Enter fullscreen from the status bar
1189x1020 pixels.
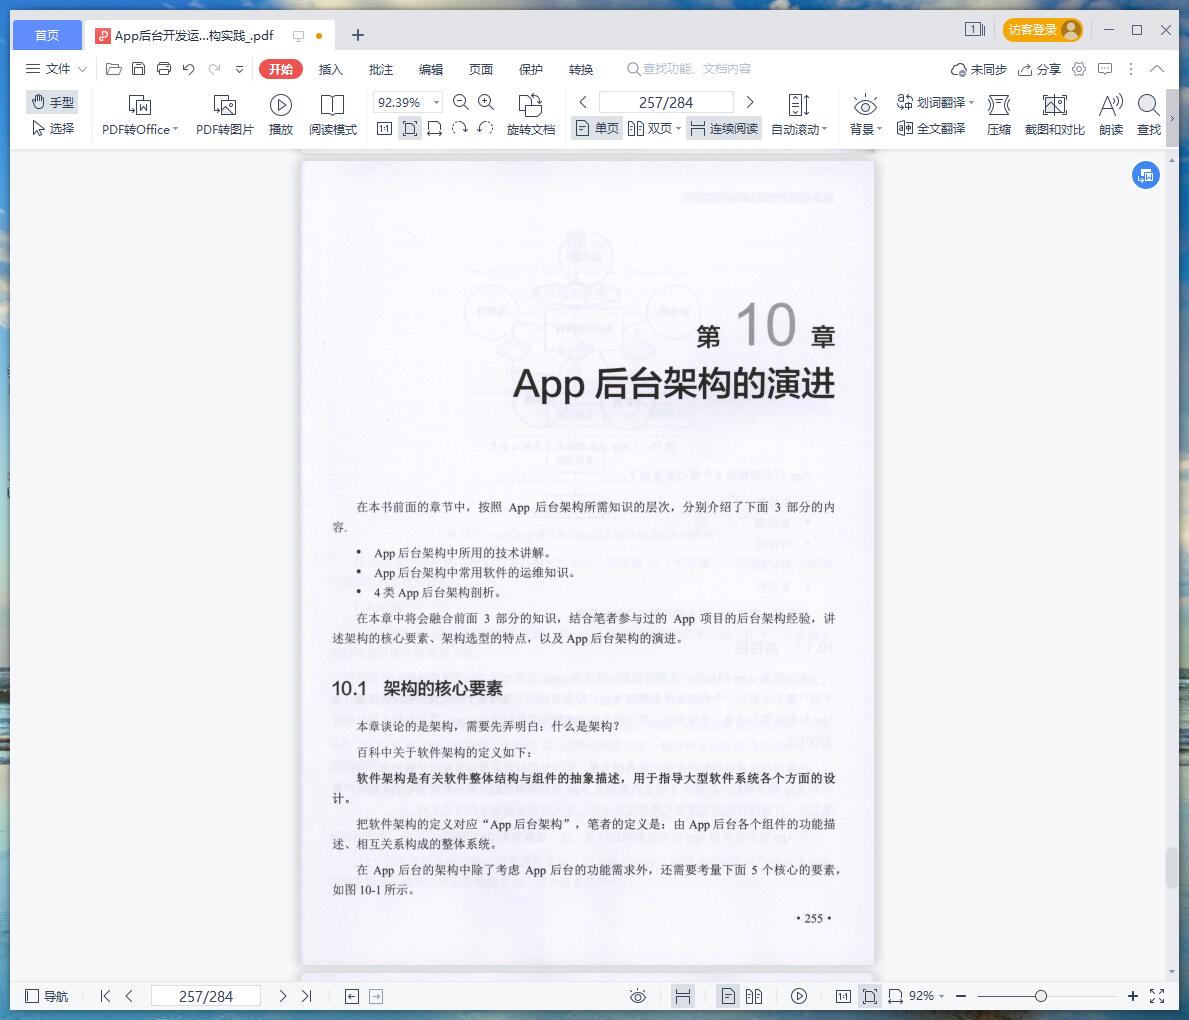(x=1157, y=996)
